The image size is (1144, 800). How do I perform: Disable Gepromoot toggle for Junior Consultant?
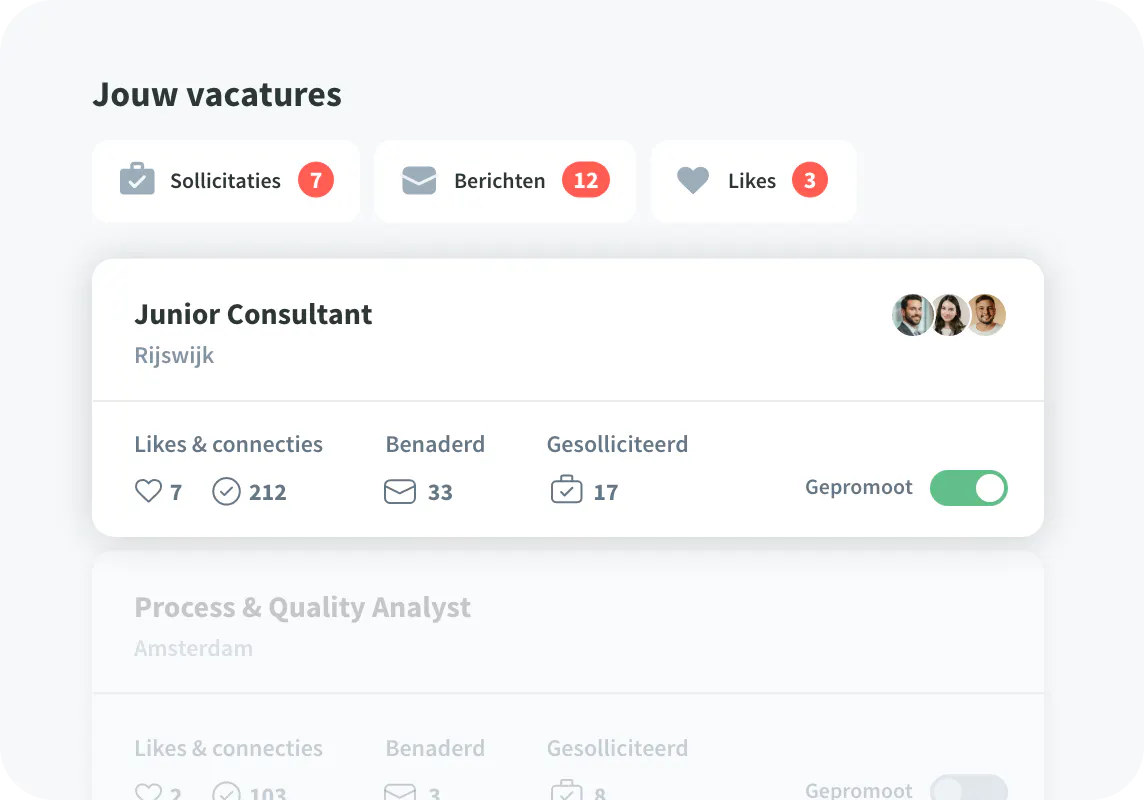tap(968, 488)
